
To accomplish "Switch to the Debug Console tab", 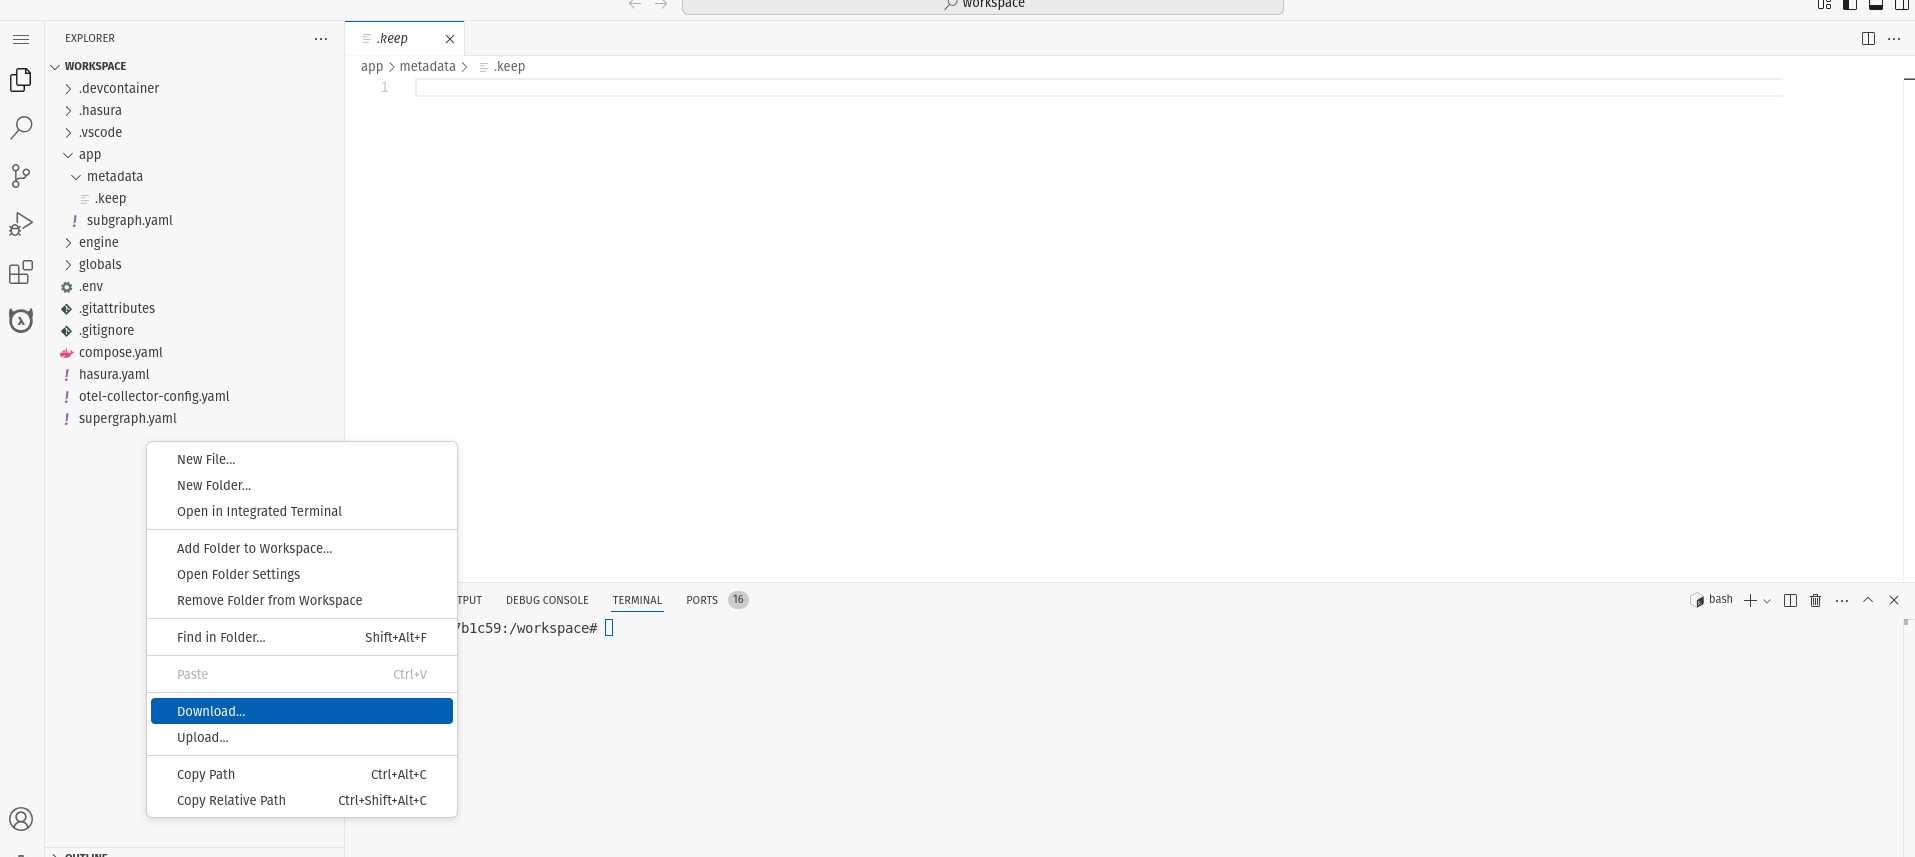I will pos(547,600).
